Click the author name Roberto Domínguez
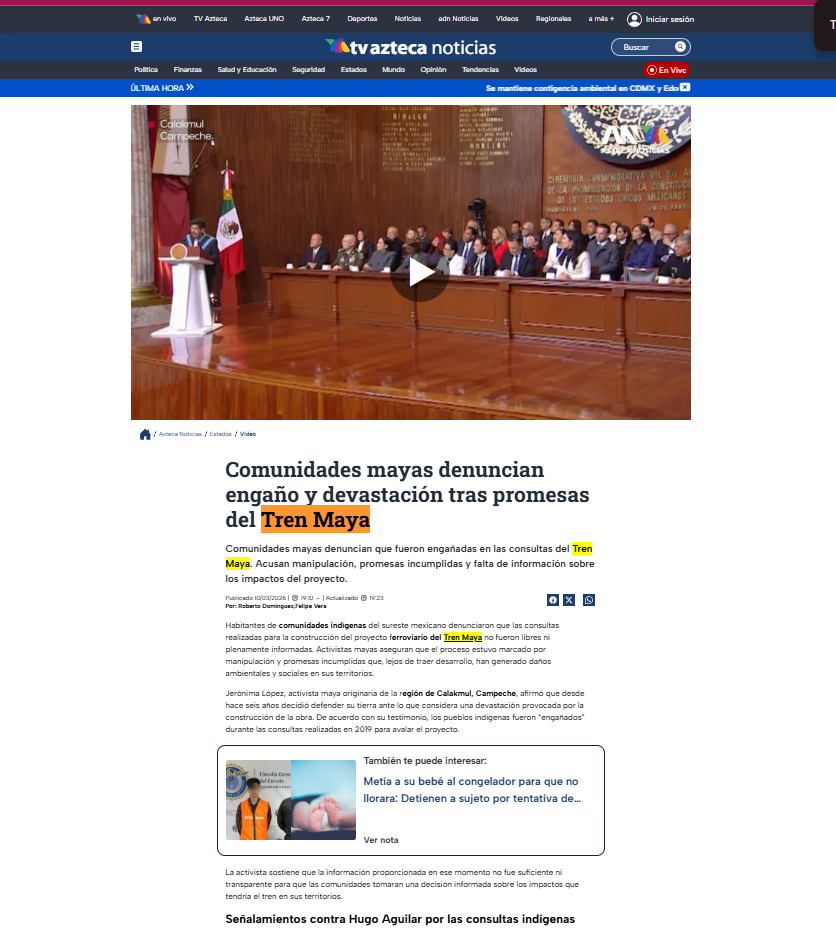Screen dimensions: 836x934 coord(266,606)
